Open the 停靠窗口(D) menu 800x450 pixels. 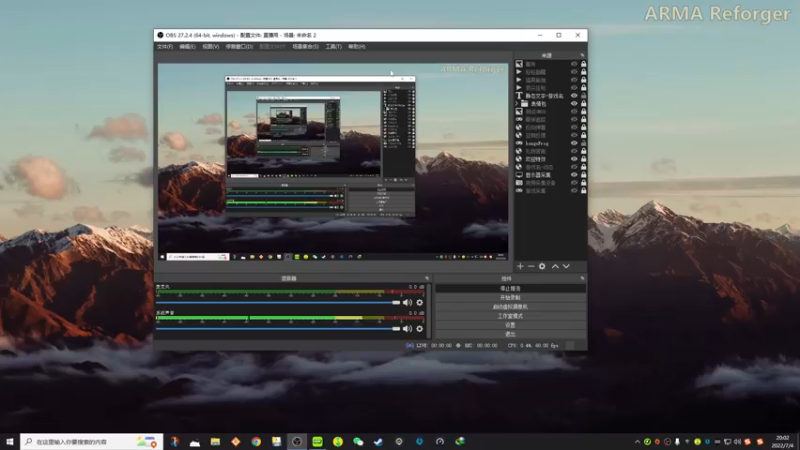[x=239, y=46]
